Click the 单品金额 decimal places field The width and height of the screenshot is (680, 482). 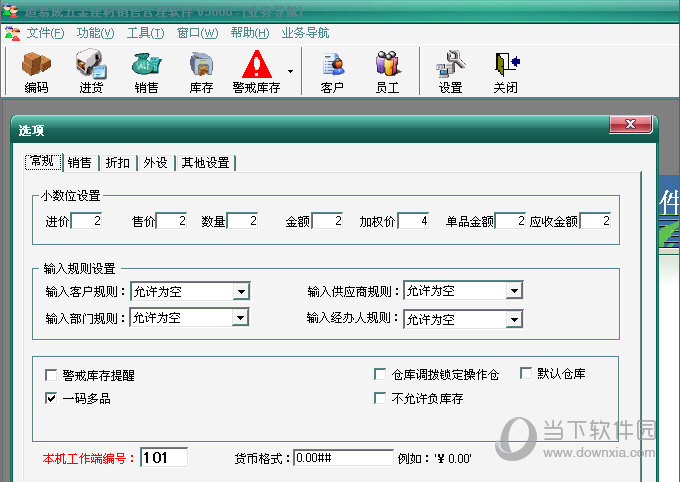click(x=510, y=221)
